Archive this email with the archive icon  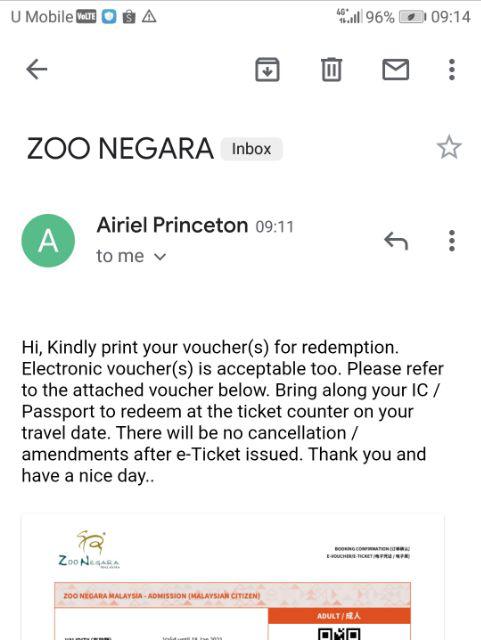pyautogui.click(x=267, y=69)
